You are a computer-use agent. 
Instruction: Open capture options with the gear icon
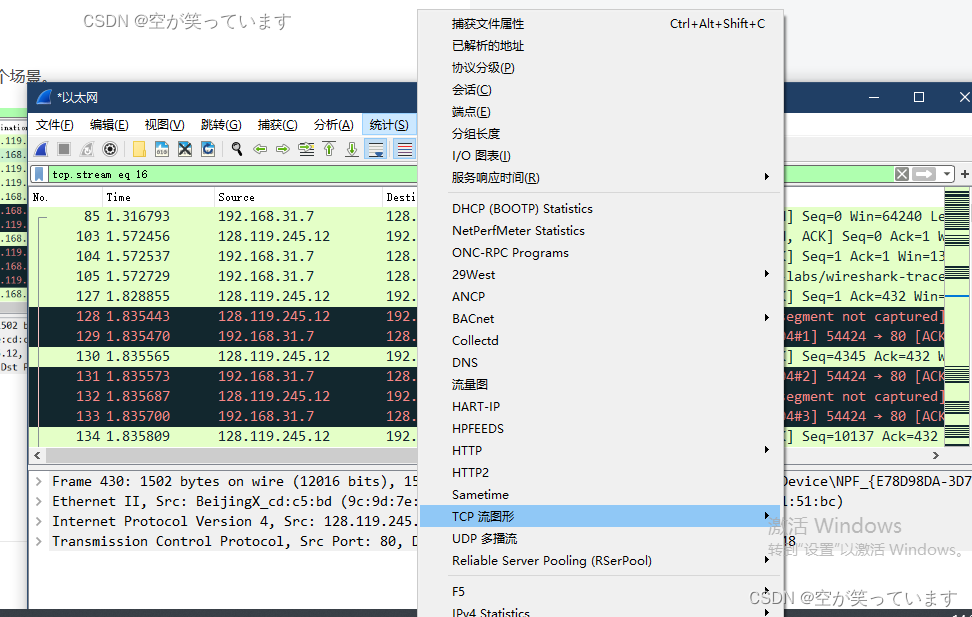[110, 148]
